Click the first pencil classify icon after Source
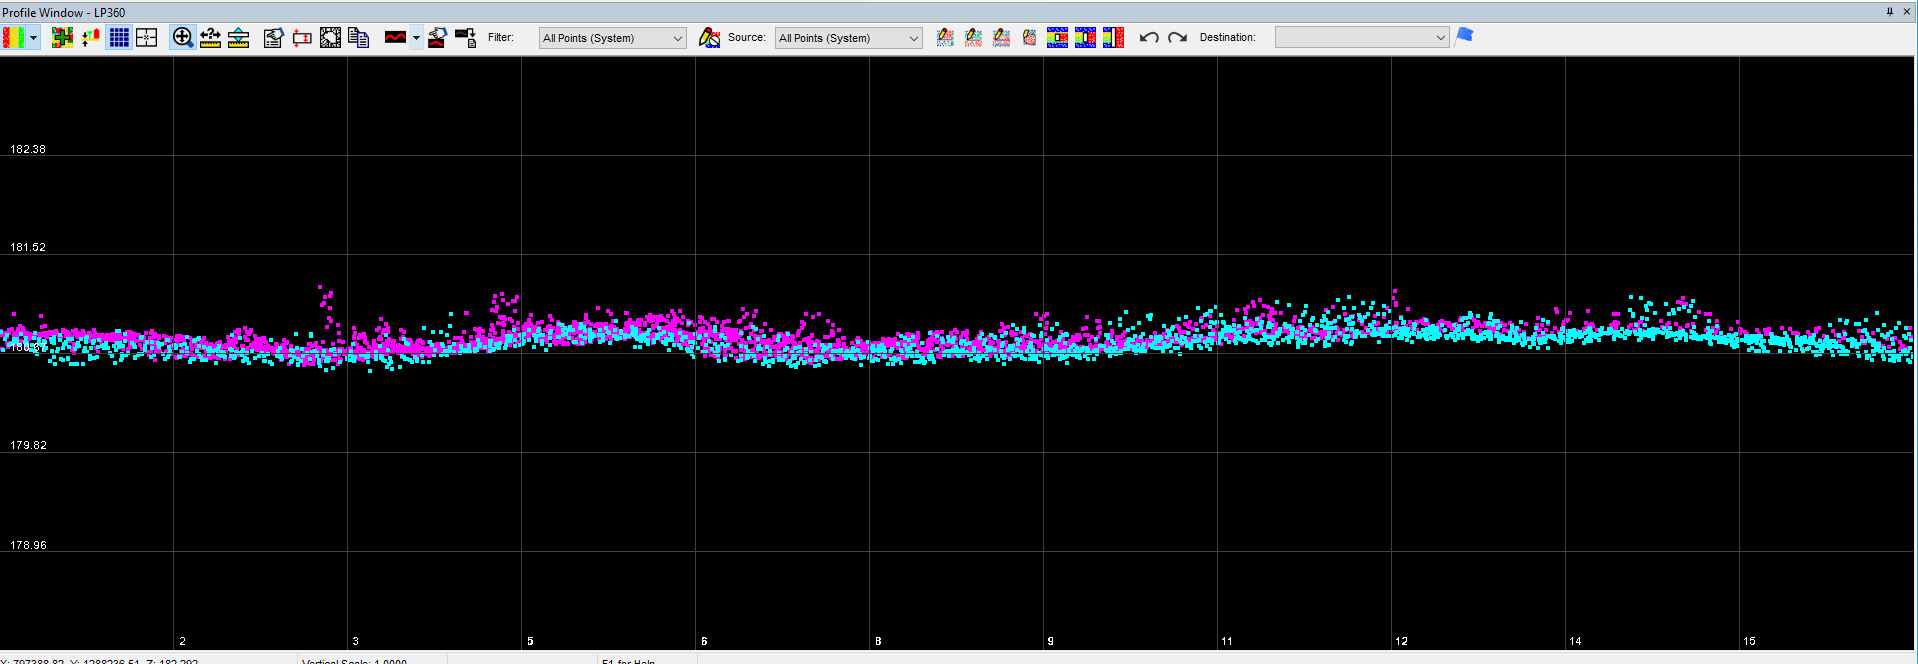This screenshot has width=1918, height=664. pyautogui.click(x=945, y=38)
